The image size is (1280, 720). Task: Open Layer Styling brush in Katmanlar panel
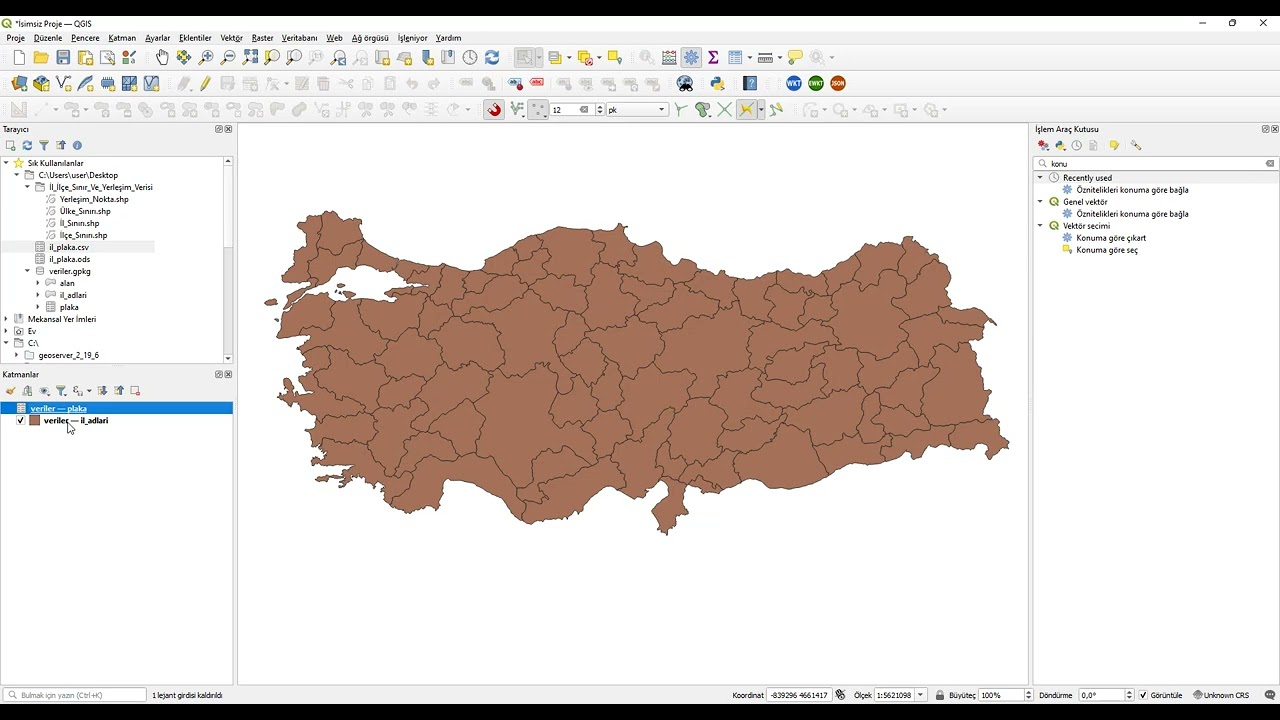pyautogui.click(x=10, y=391)
